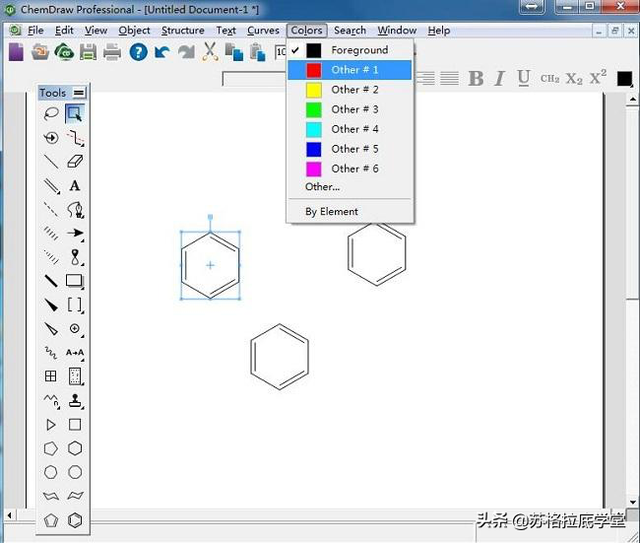The height and width of the screenshot is (543, 640).
Task: Open the Search menu
Action: click(350, 31)
